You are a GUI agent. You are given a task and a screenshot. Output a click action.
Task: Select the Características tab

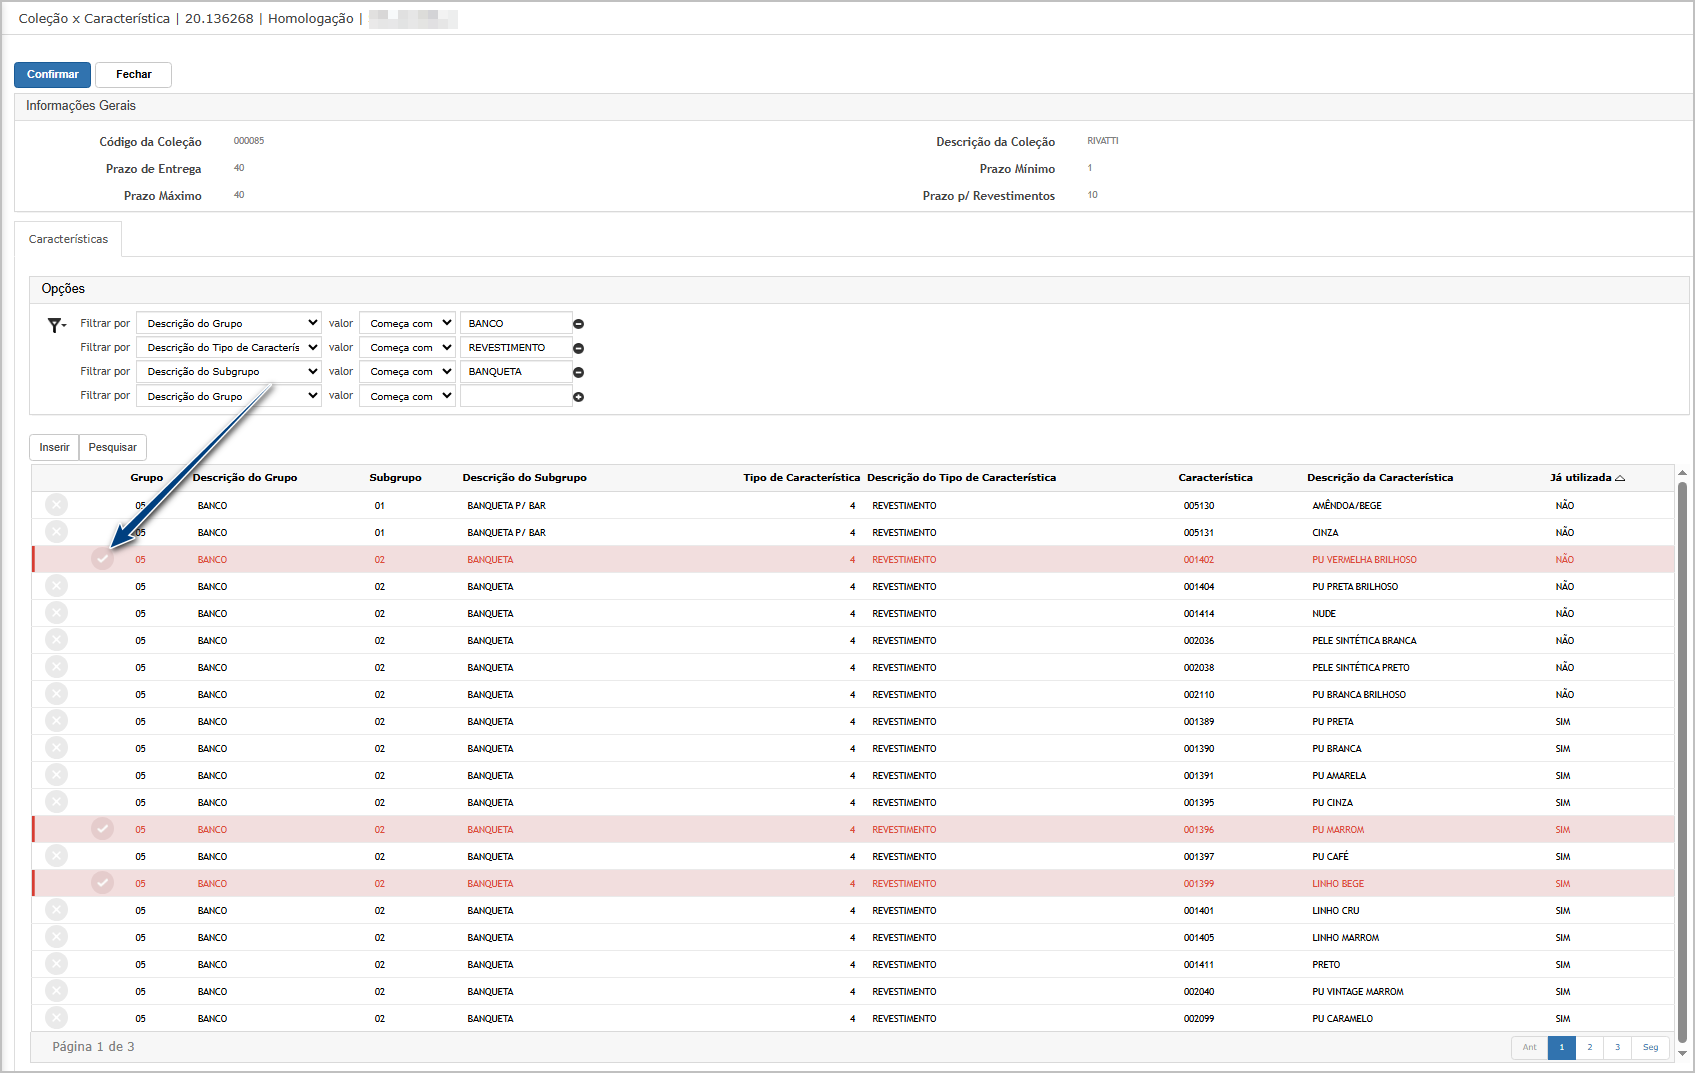pyautogui.click(x=68, y=240)
